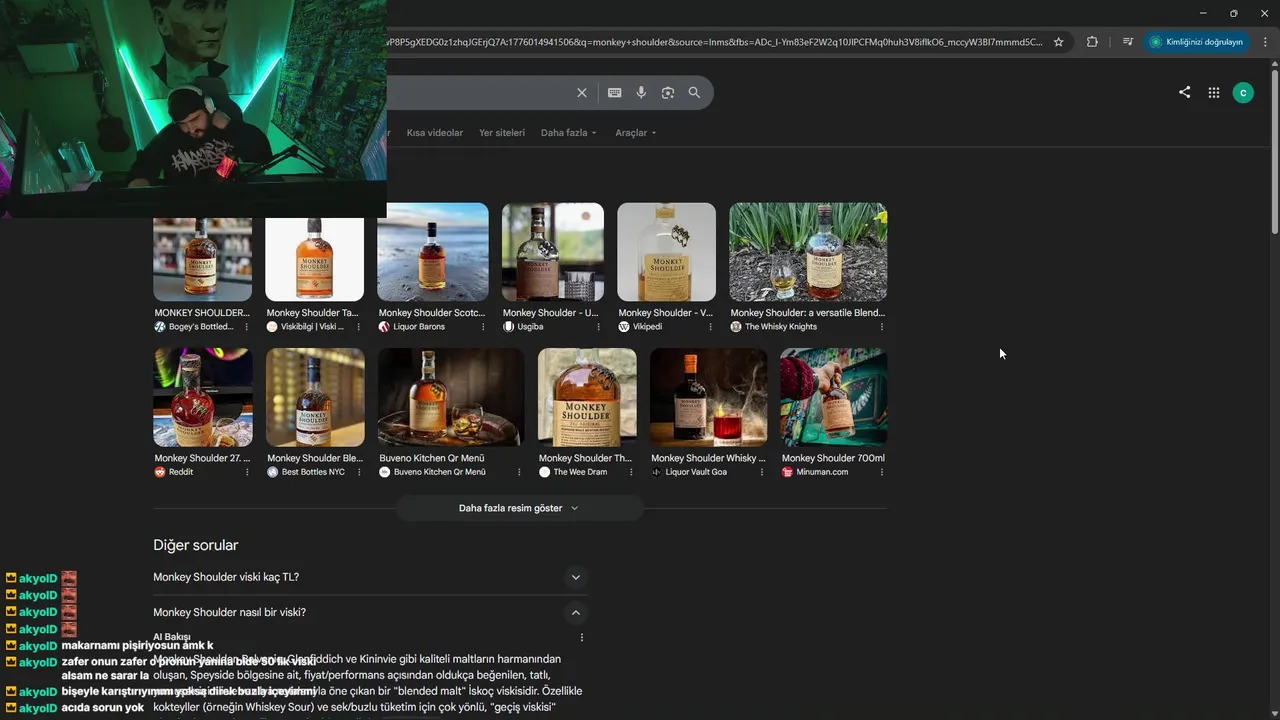Open the browser three-dot menu

pos(1265,42)
